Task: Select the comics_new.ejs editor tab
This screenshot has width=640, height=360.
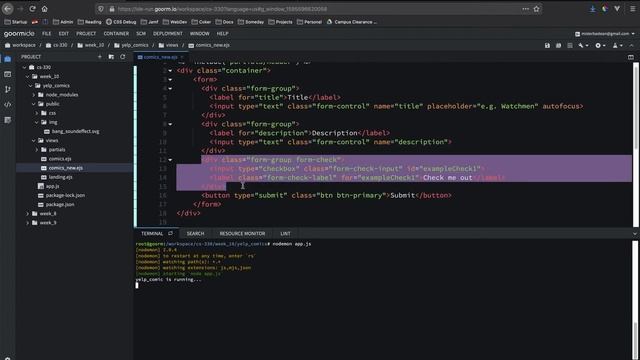Action: click(160, 57)
